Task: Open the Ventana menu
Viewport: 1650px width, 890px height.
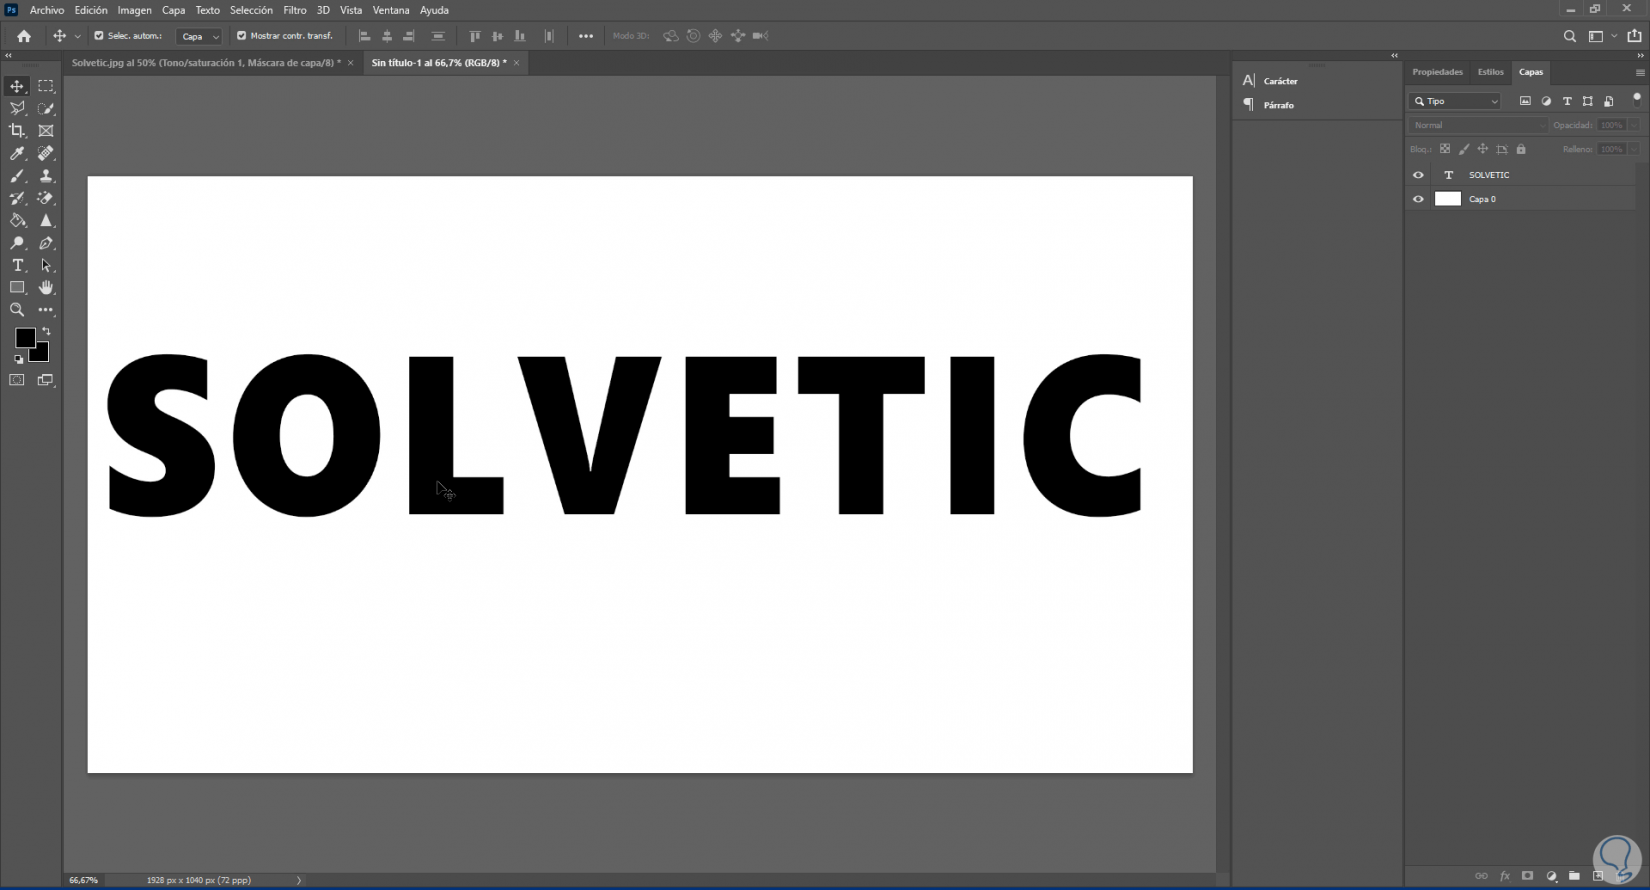Action: point(391,10)
